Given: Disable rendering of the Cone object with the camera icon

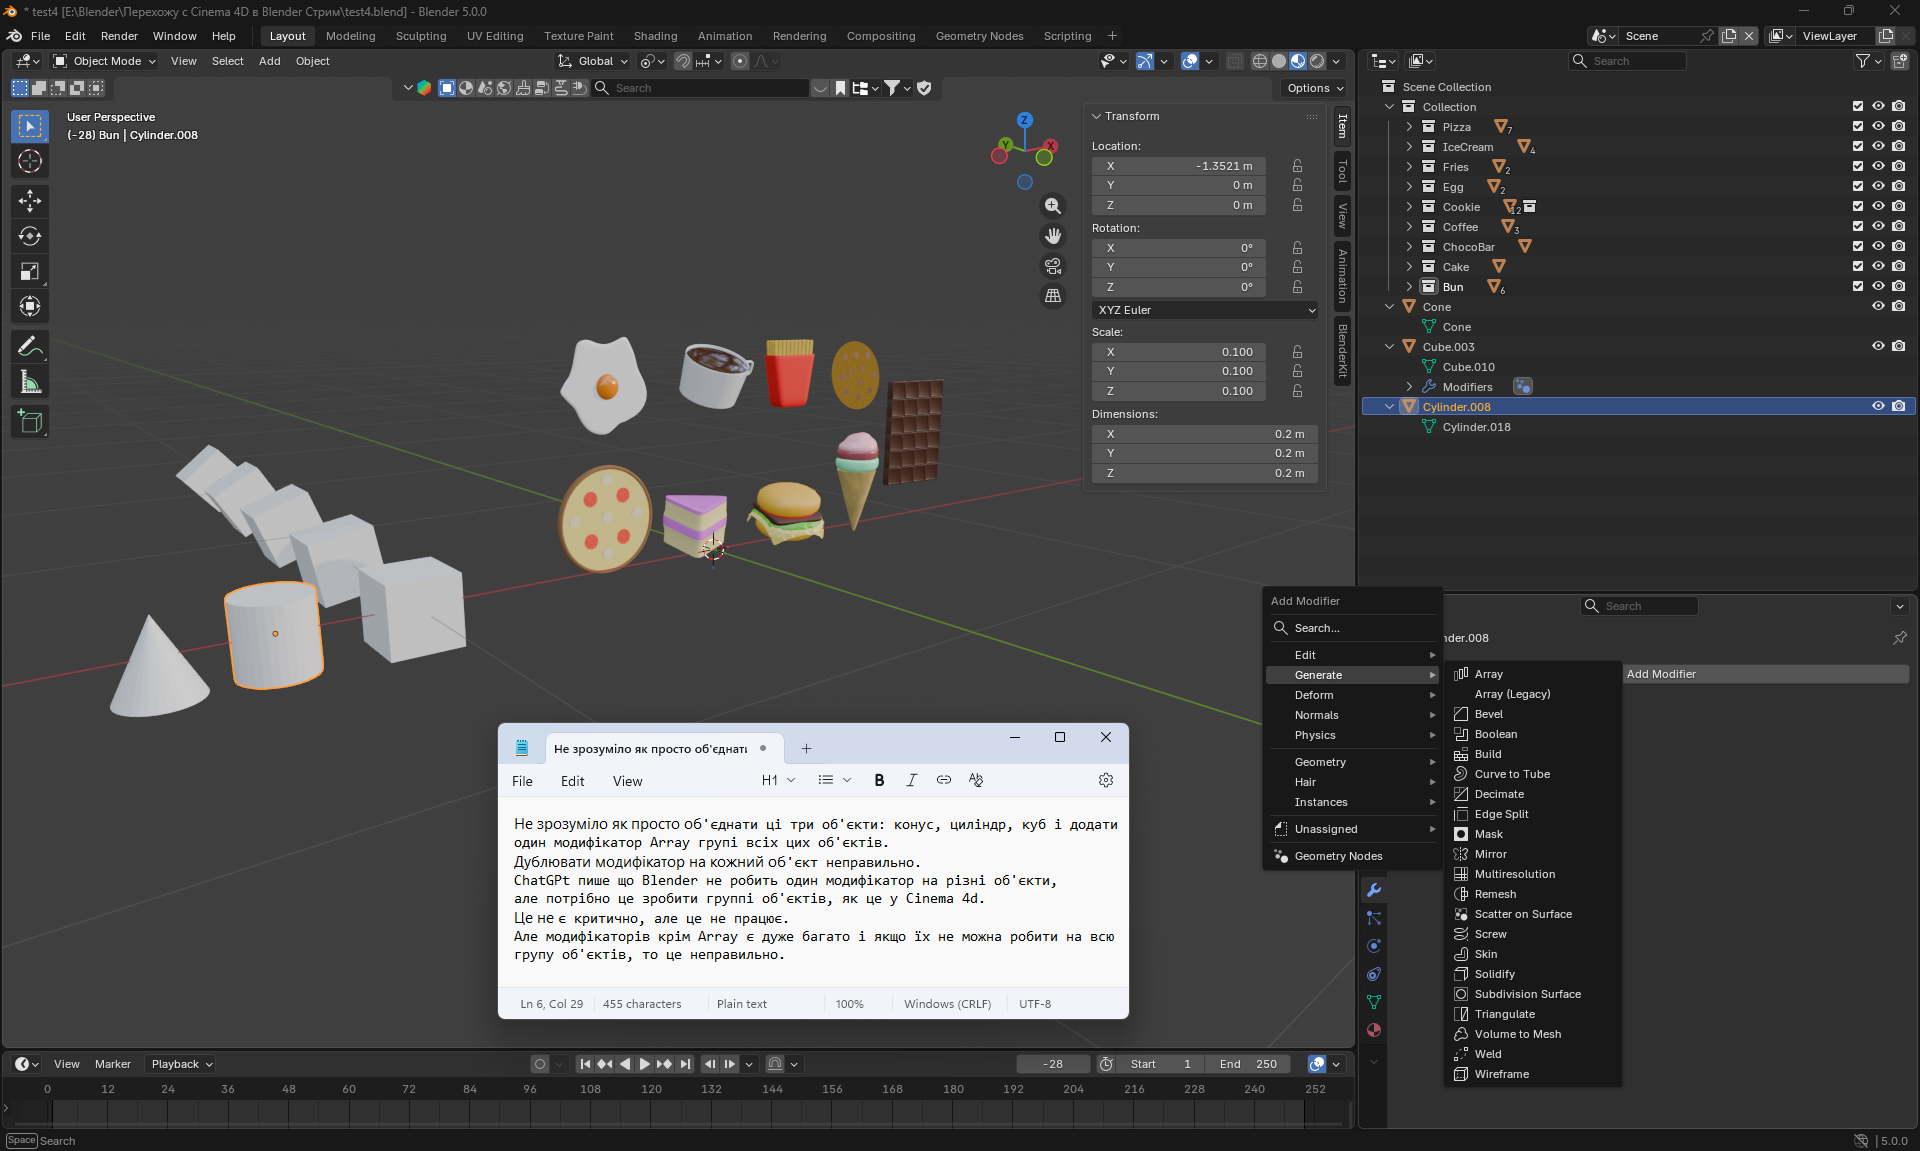Looking at the screenshot, I should point(1898,307).
